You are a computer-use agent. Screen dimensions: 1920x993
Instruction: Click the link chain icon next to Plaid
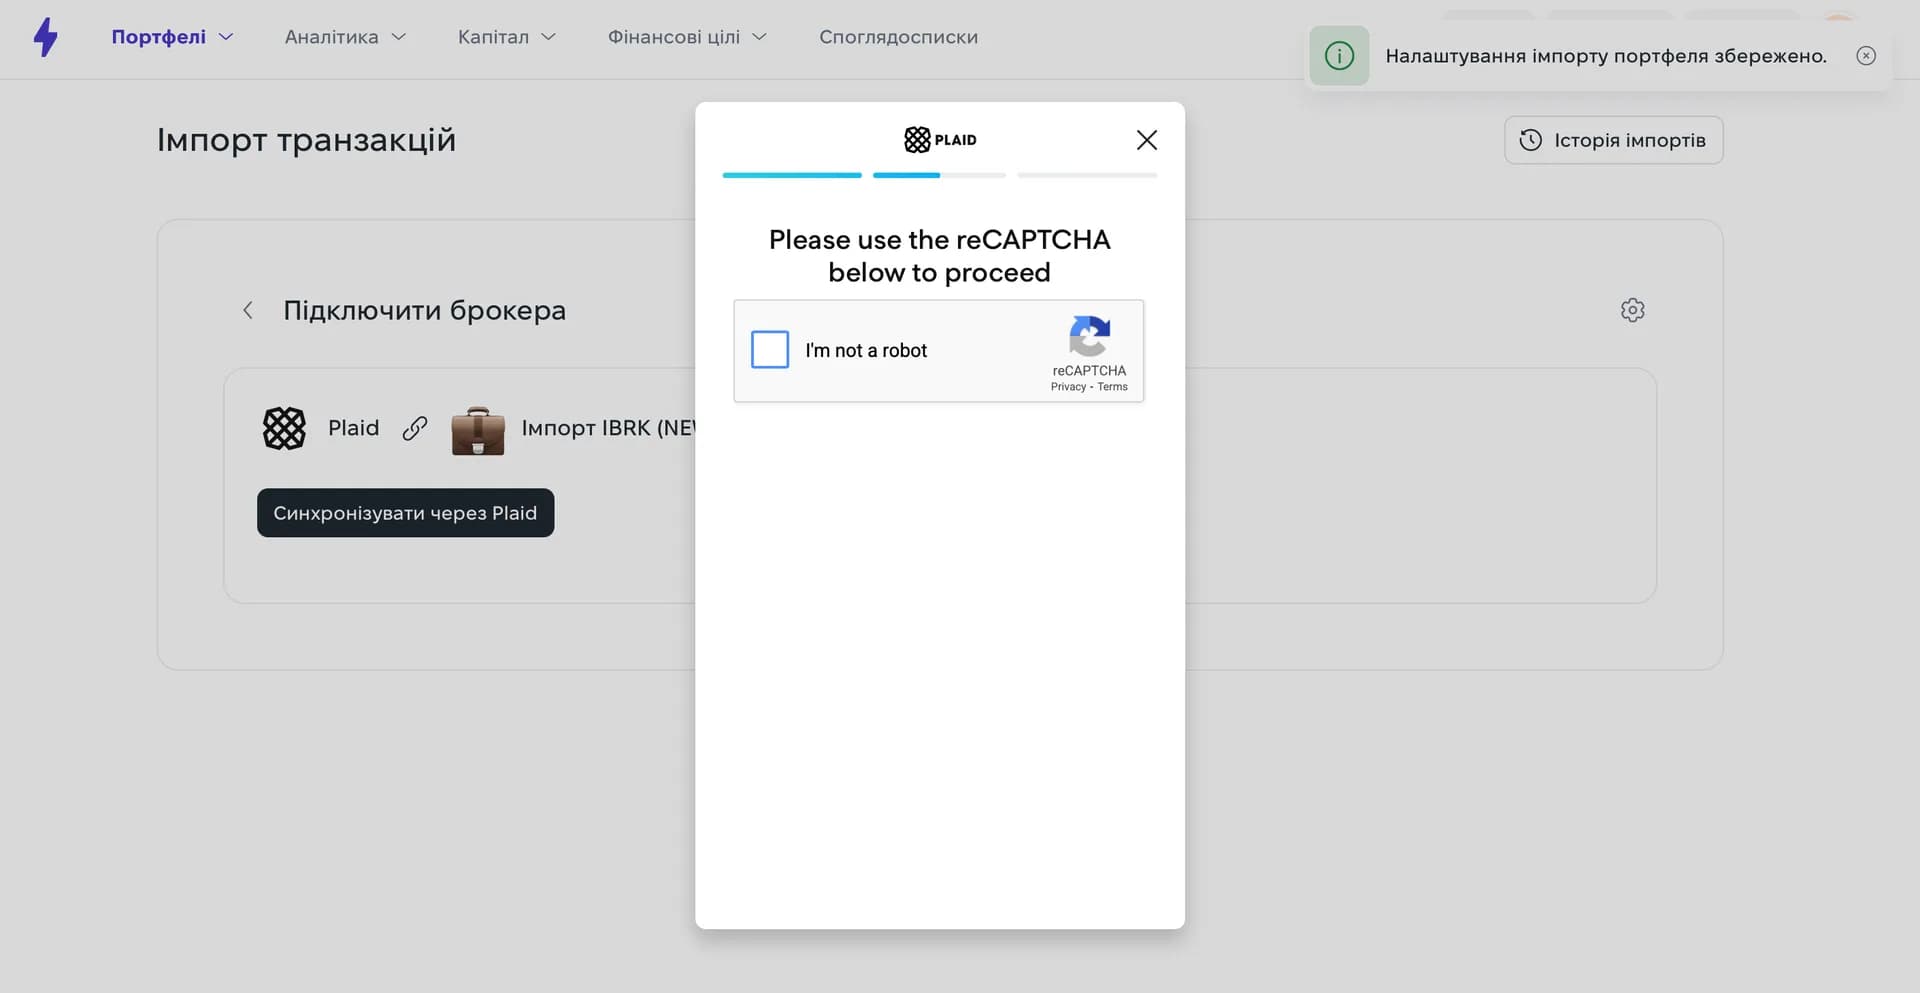tap(415, 428)
